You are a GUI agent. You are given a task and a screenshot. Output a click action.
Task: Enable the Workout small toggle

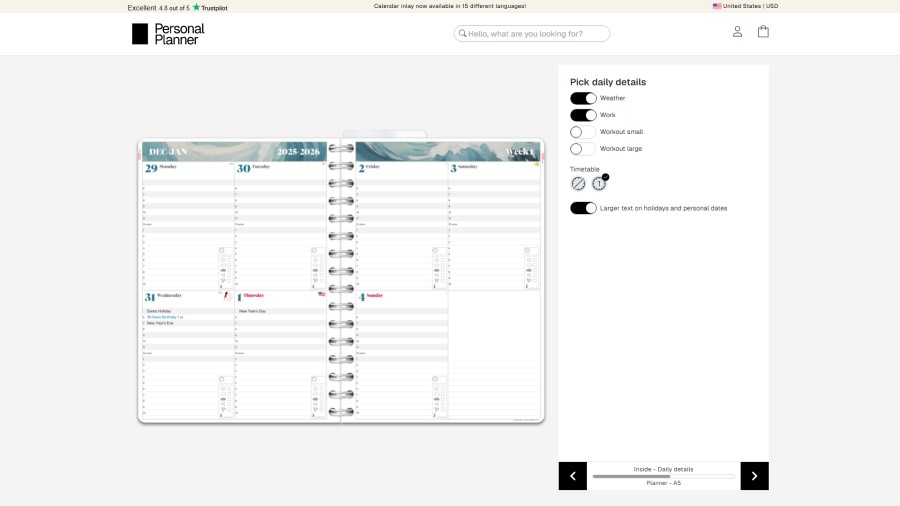pos(583,132)
